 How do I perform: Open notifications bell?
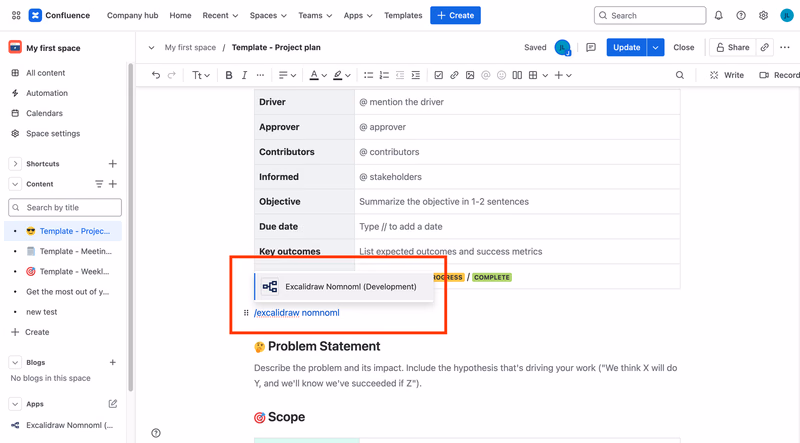pyautogui.click(x=718, y=15)
